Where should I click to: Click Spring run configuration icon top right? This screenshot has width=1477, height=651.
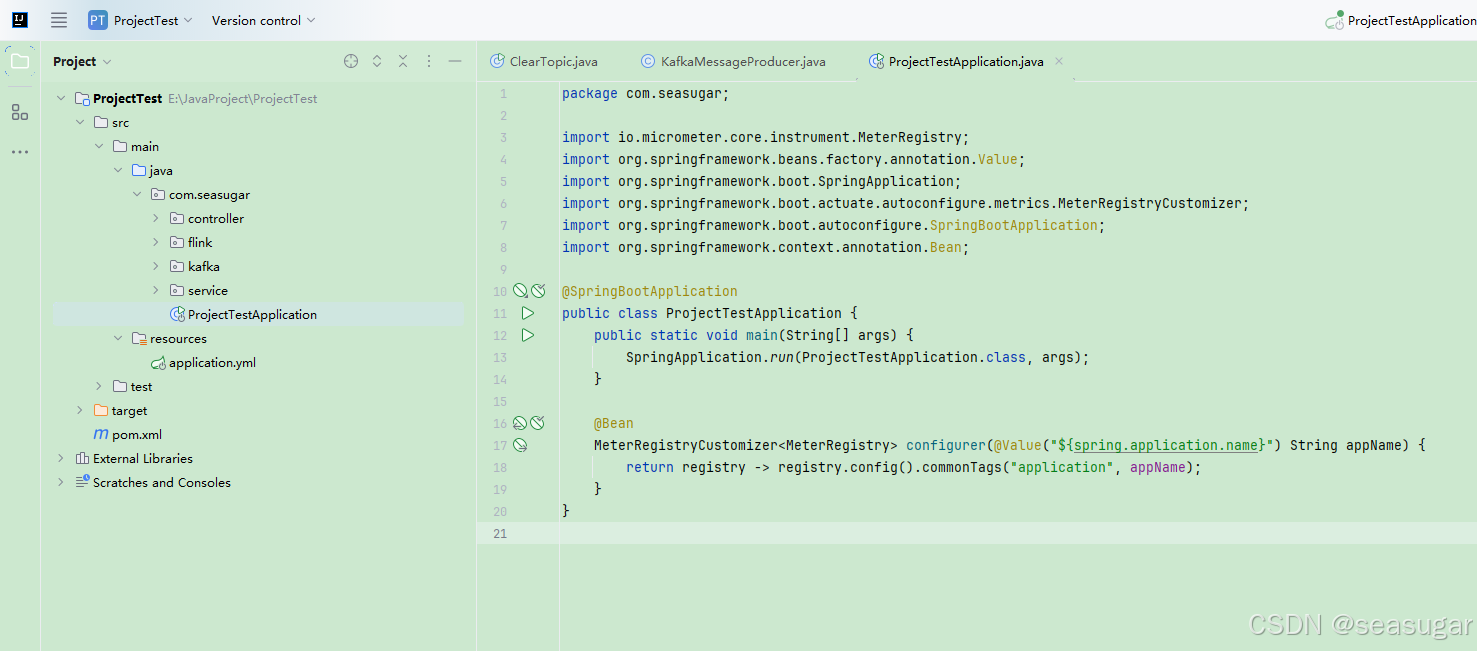coord(1334,20)
